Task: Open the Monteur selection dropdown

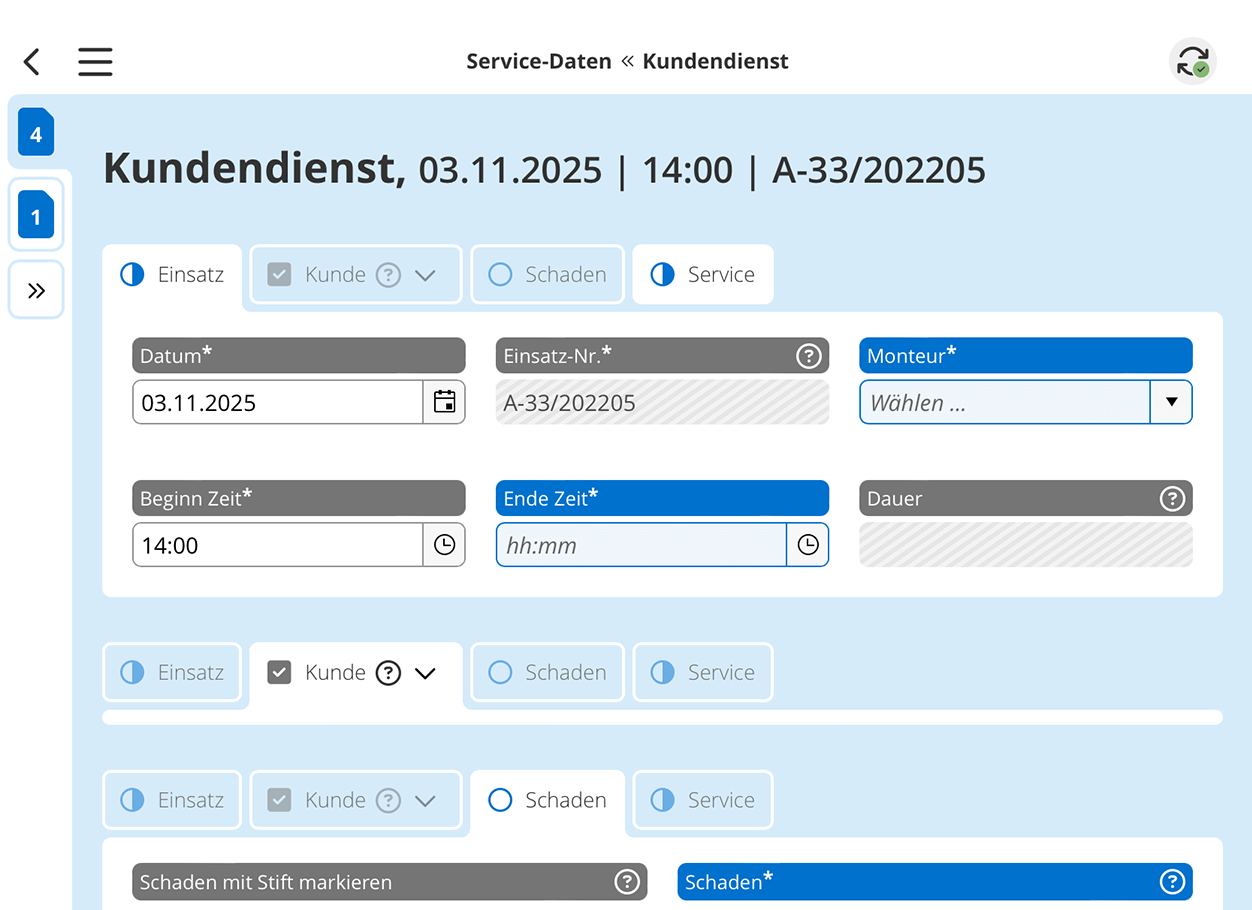Action: (x=1171, y=402)
